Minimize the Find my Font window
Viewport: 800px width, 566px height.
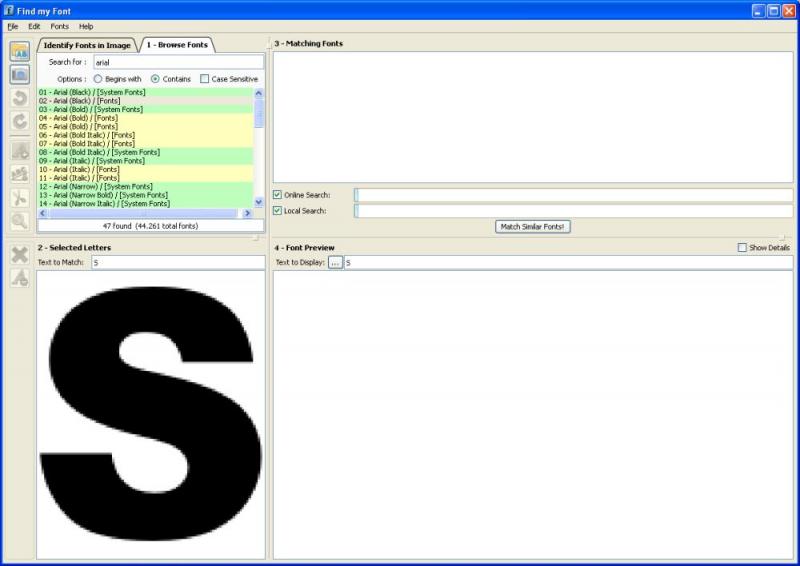(759, 11)
